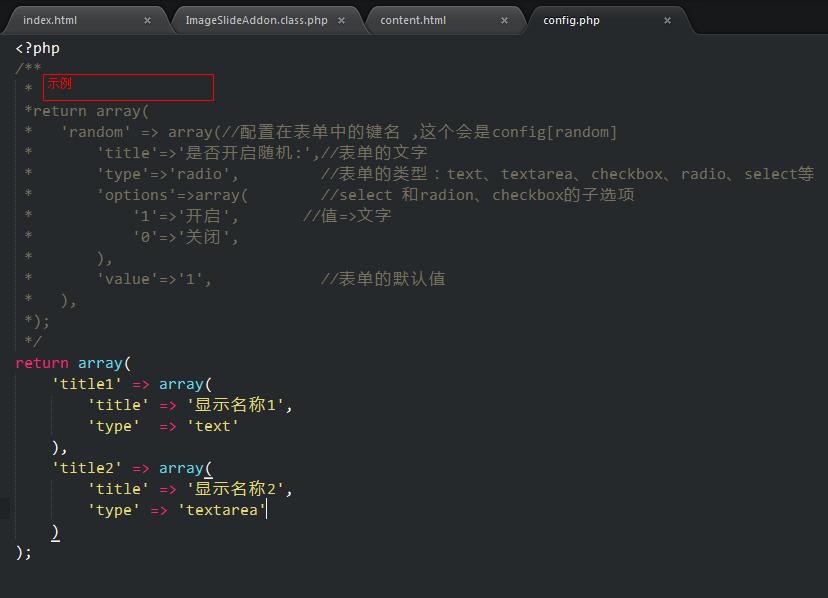828x598 pixels.
Task: Click the 'textarea' type value
Action: coord(222,510)
